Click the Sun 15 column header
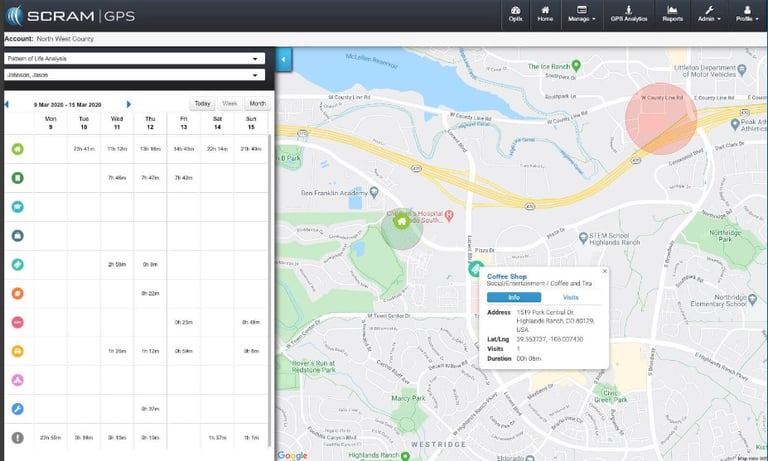The width and height of the screenshot is (768, 461). [251, 123]
